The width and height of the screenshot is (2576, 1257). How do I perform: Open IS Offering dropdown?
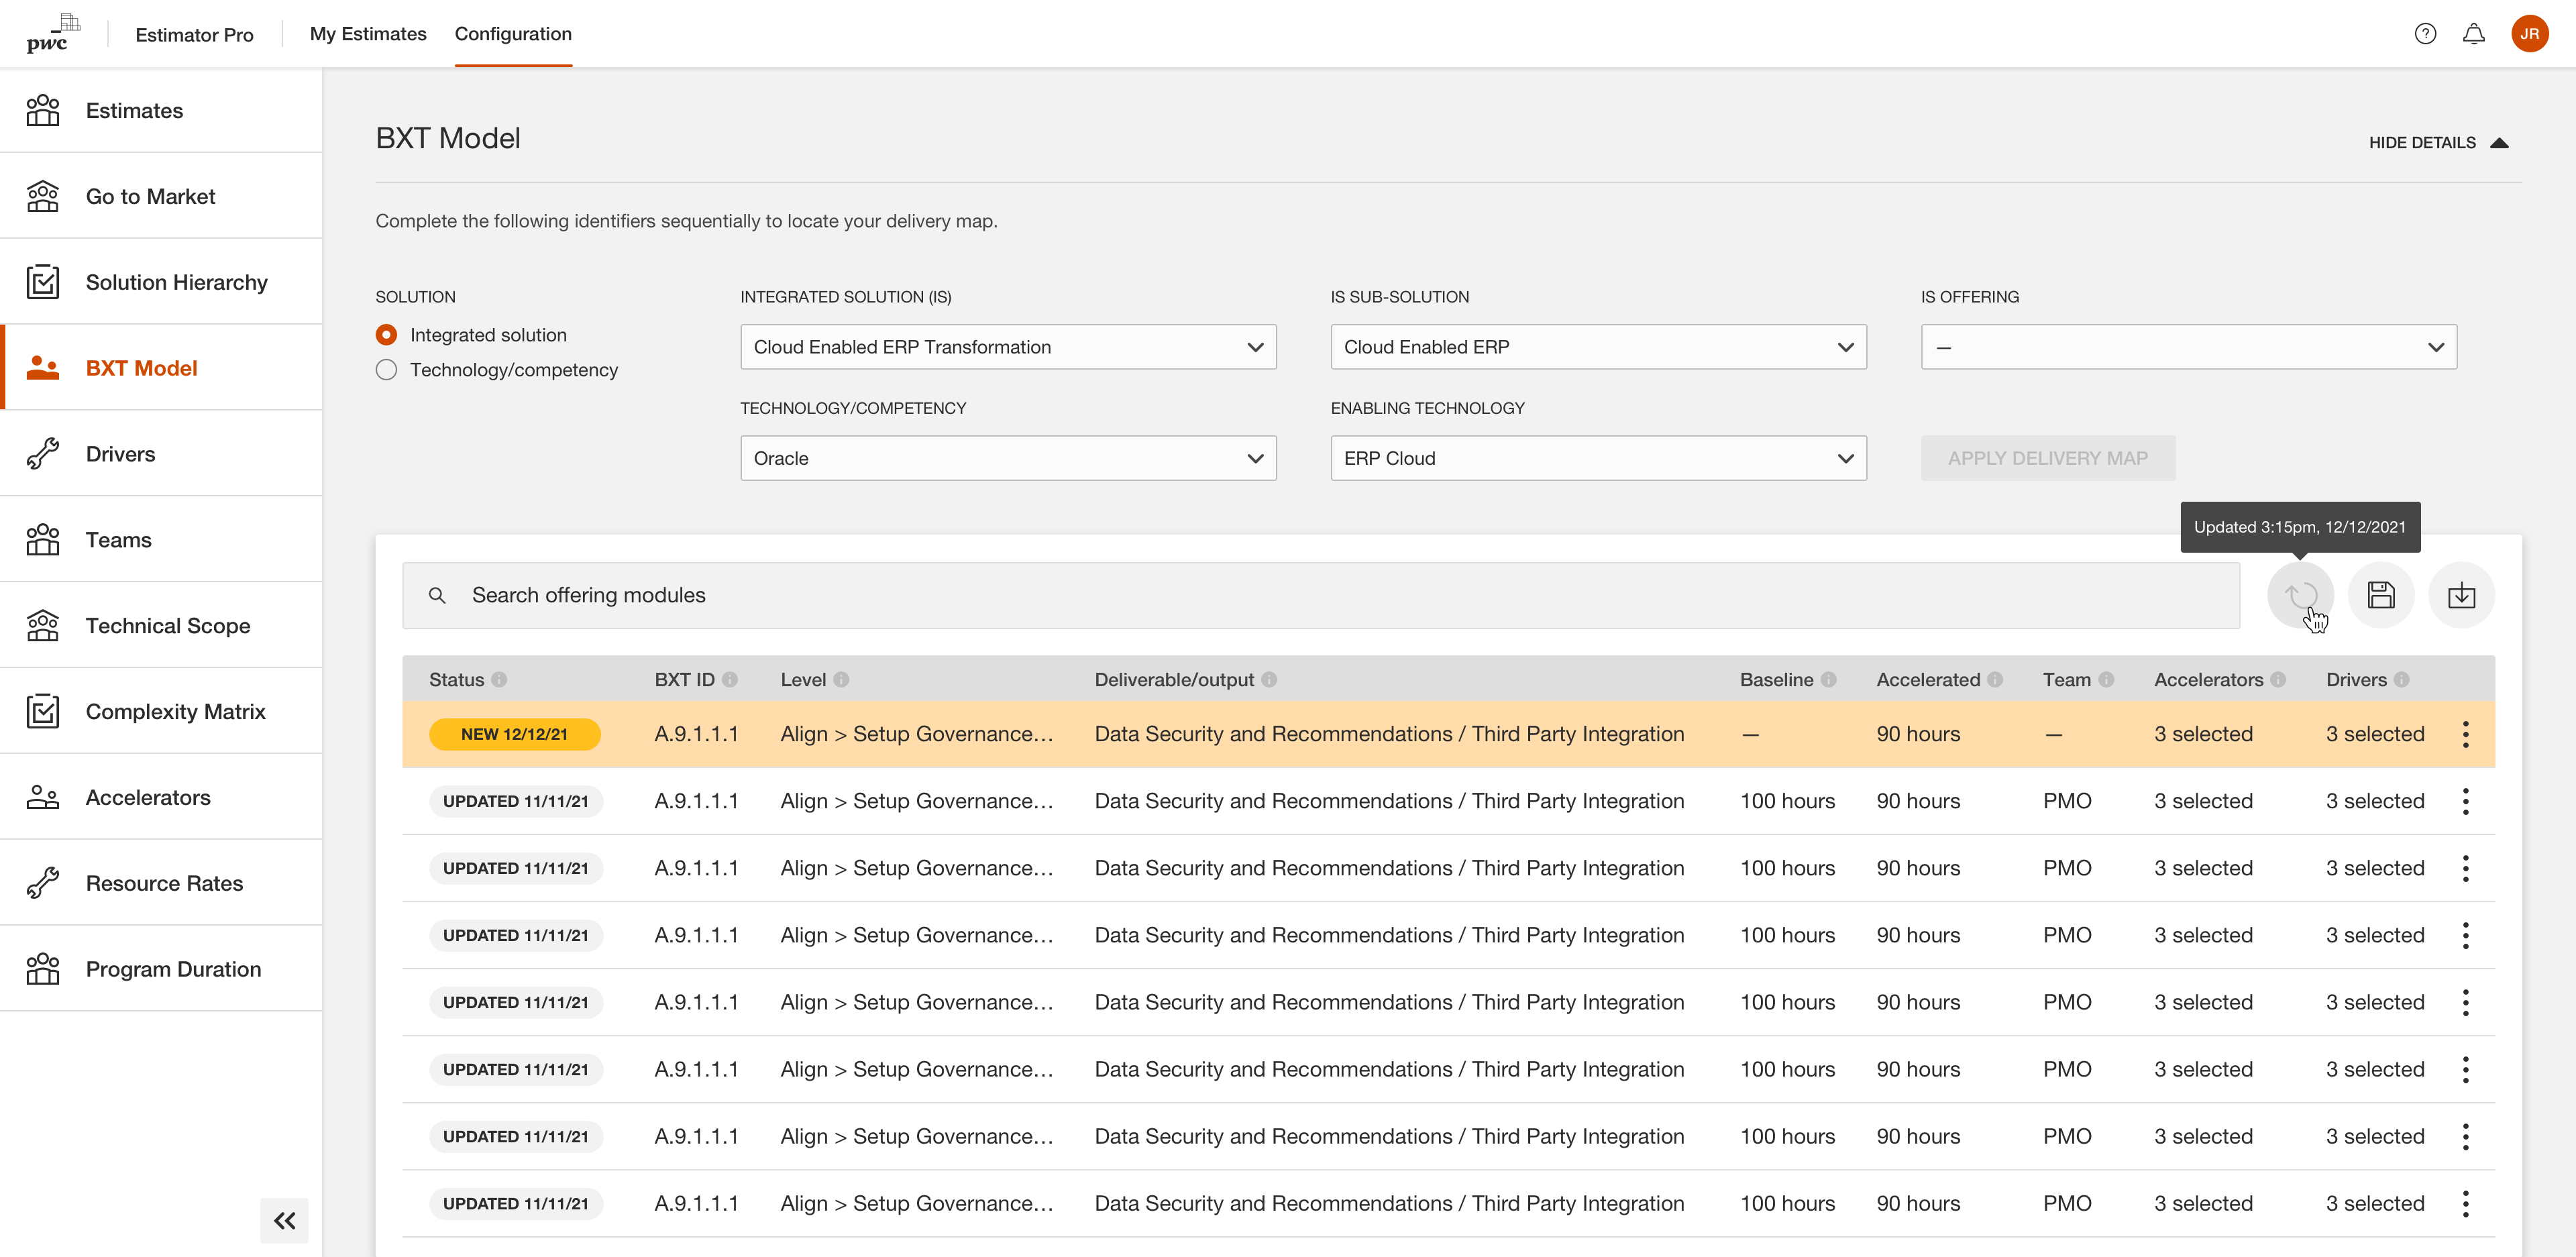point(2188,347)
